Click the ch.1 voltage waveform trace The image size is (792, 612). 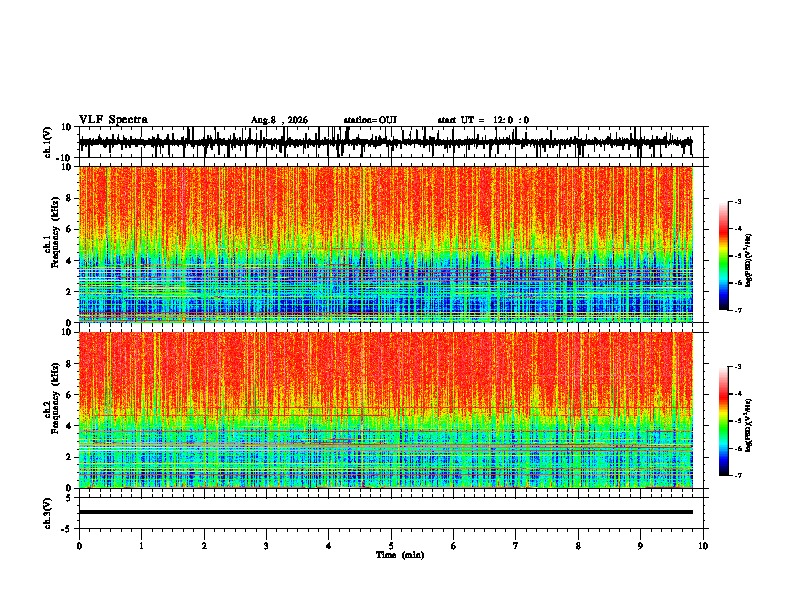click(385, 142)
